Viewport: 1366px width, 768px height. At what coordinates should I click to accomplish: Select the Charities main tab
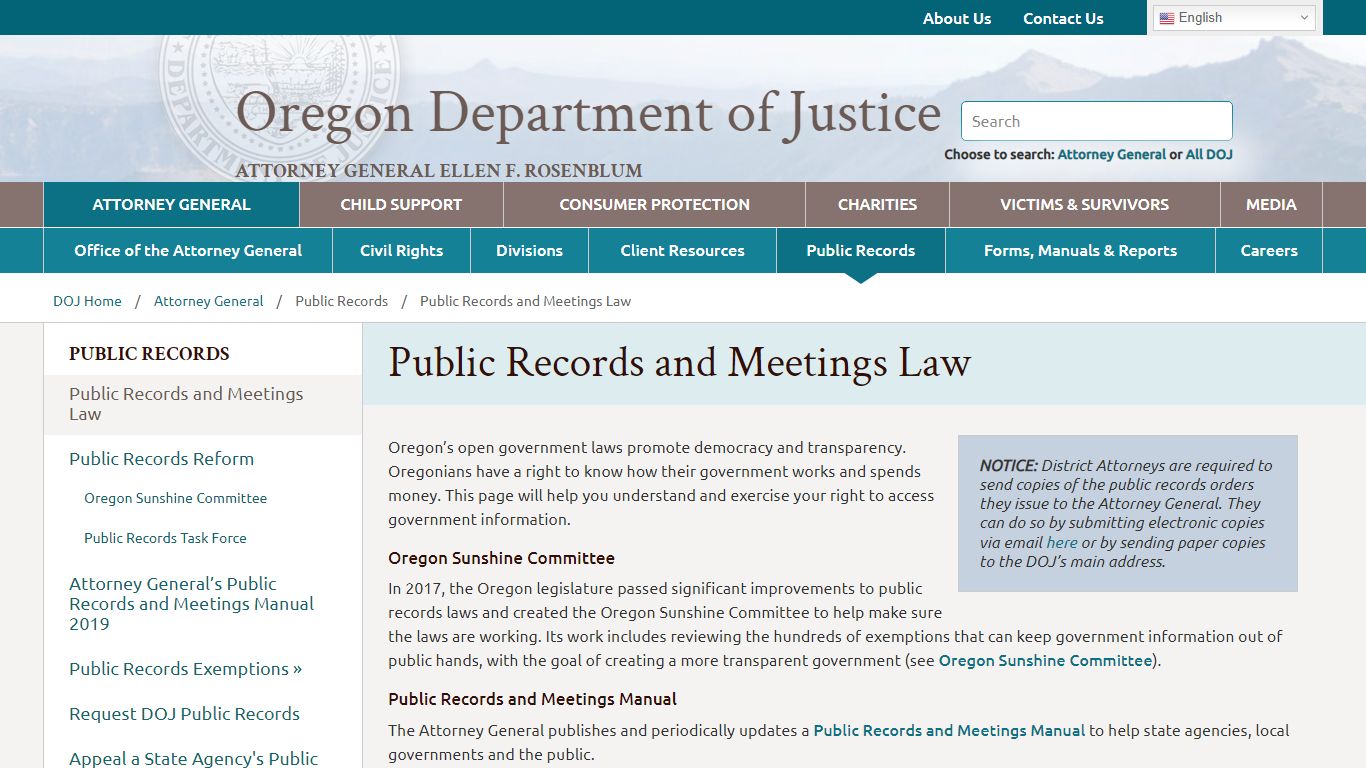coord(877,204)
